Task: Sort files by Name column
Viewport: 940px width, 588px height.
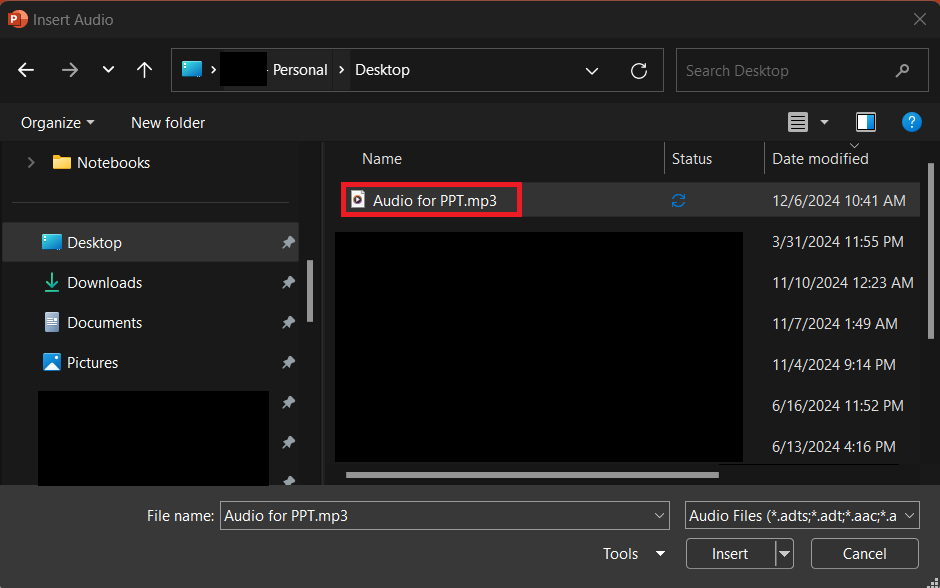Action: point(382,159)
